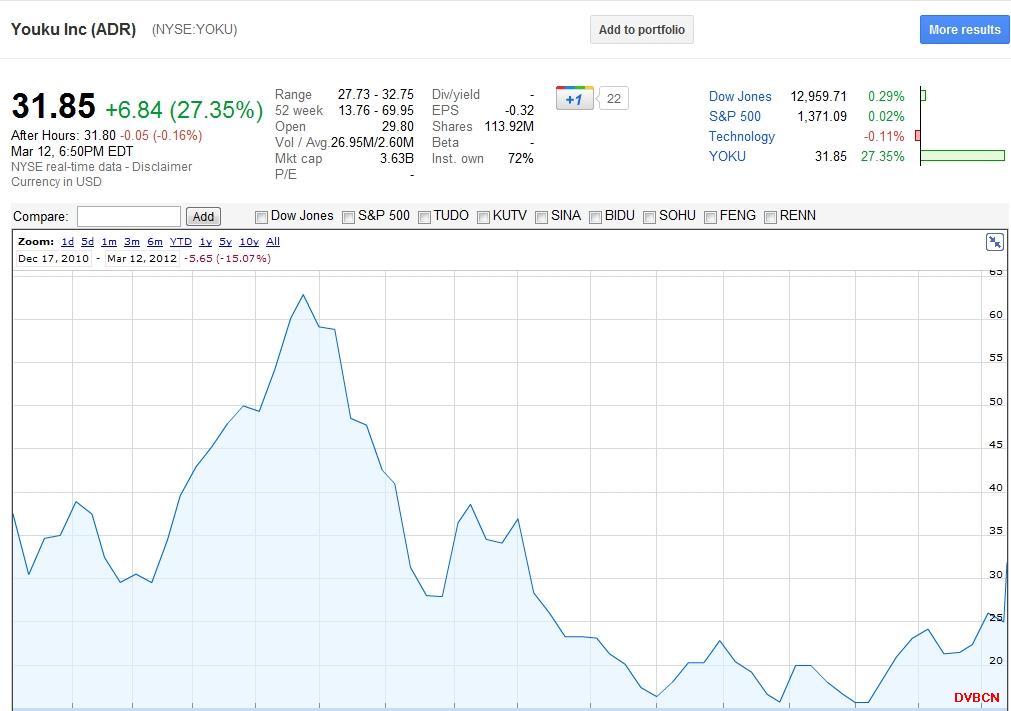This screenshot has height=711, width=1011.
Task: Zoom the chart to 5y
Action: click(226, 242)
